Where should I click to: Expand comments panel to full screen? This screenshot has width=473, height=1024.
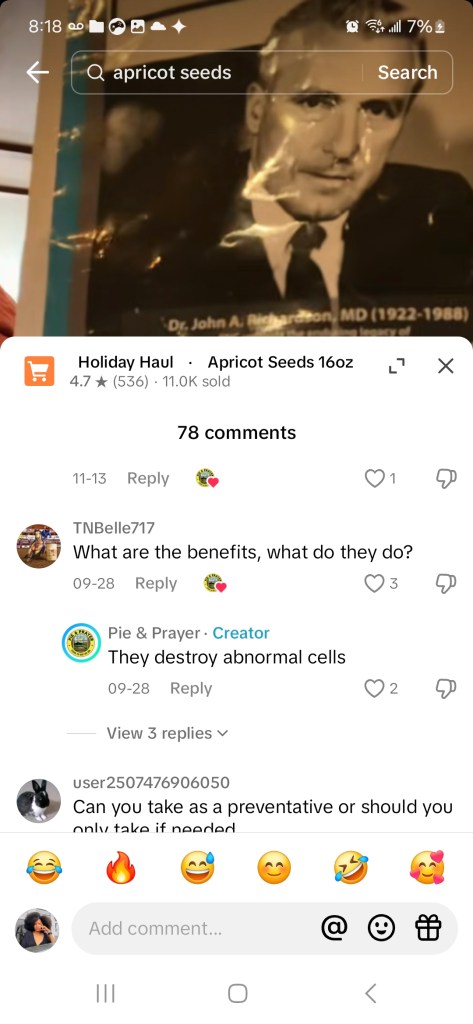coord(397,366)
